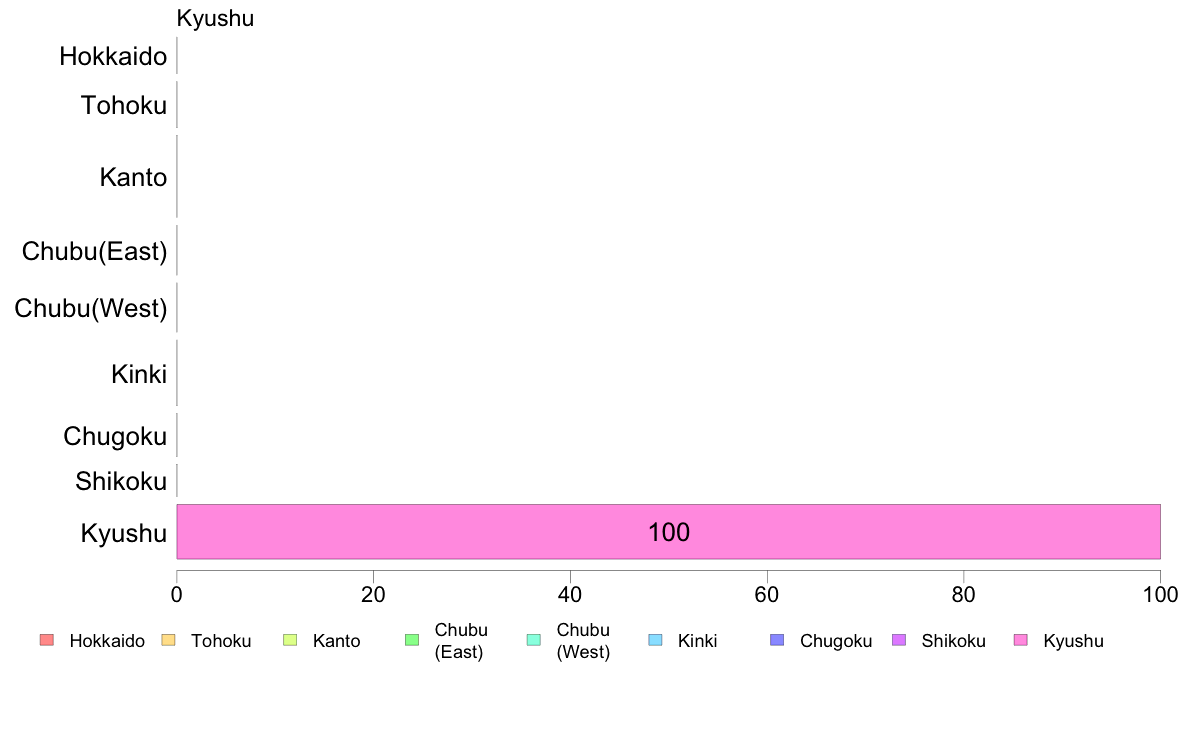The image size is (1188, 736).
Task: Click the Tohoku legend color swatch
Action: pos(168,640)
